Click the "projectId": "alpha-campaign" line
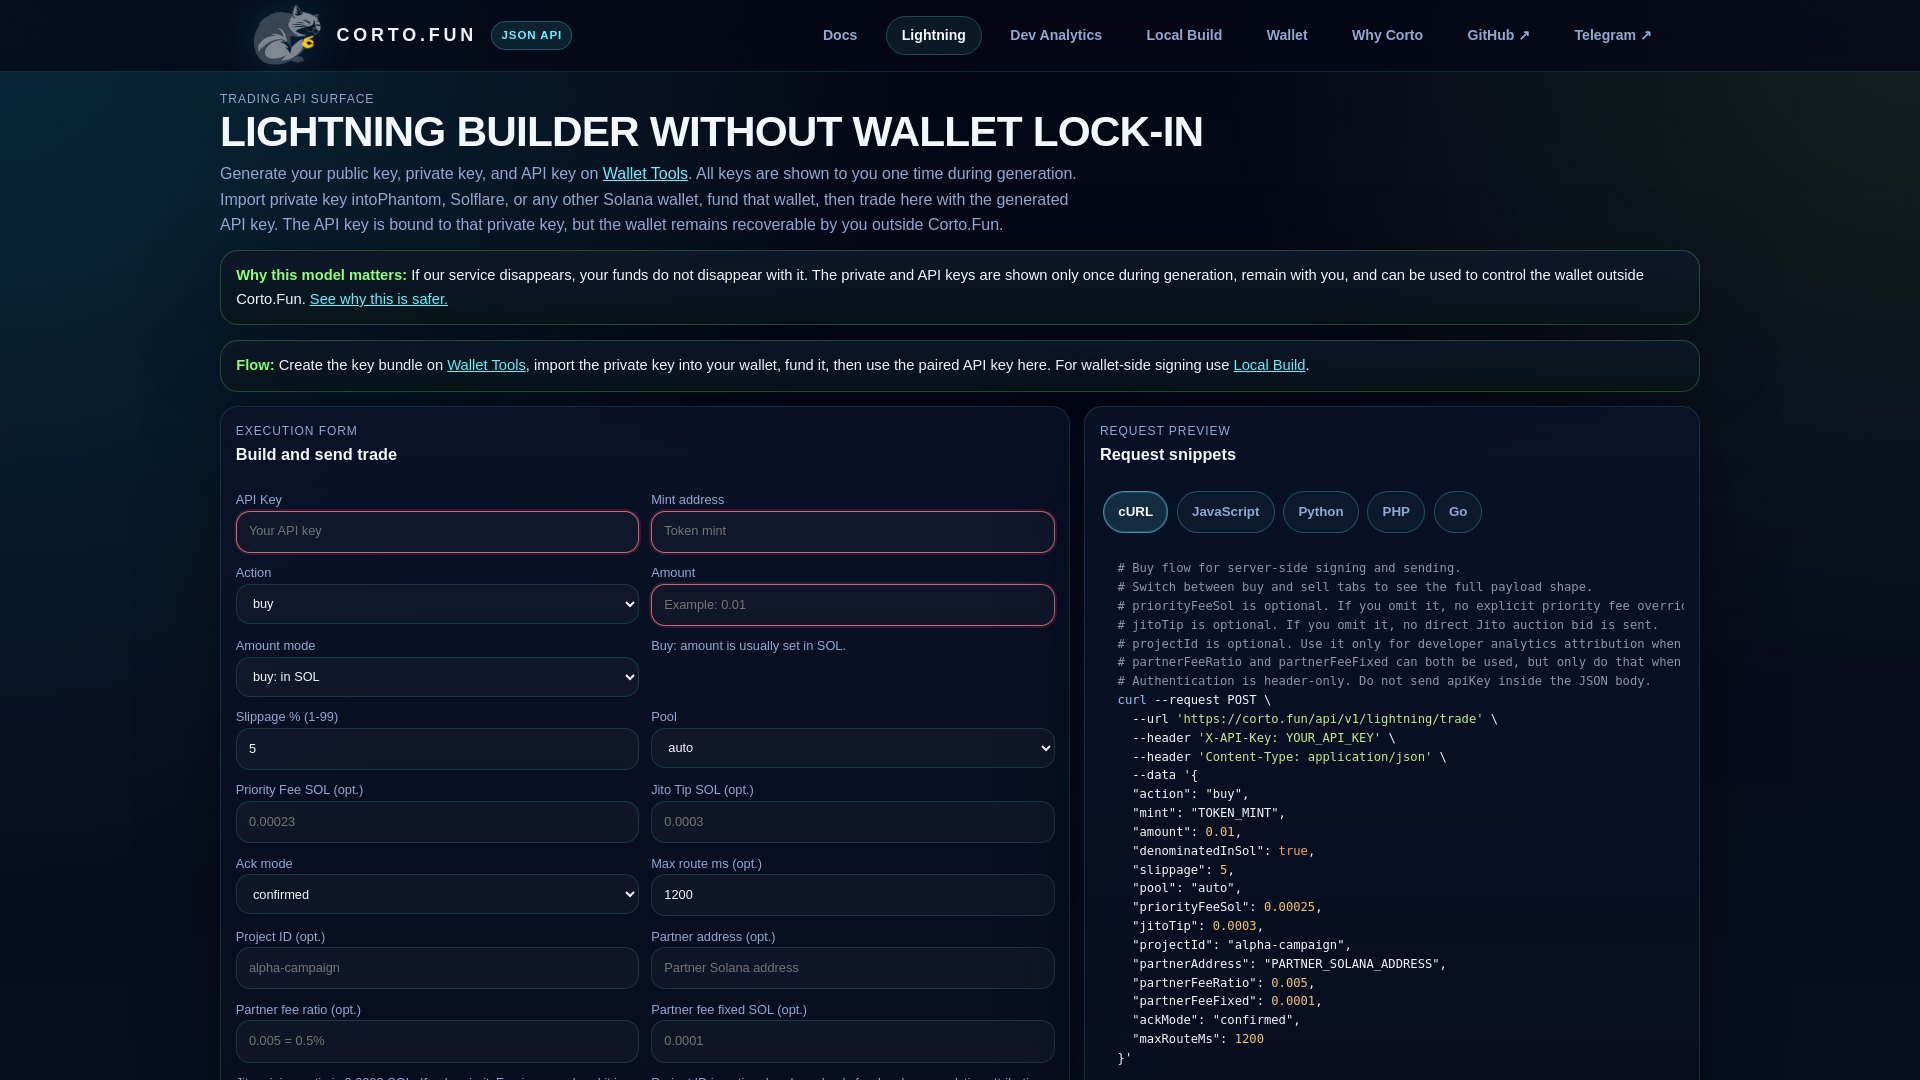 tap(1241, 945)
